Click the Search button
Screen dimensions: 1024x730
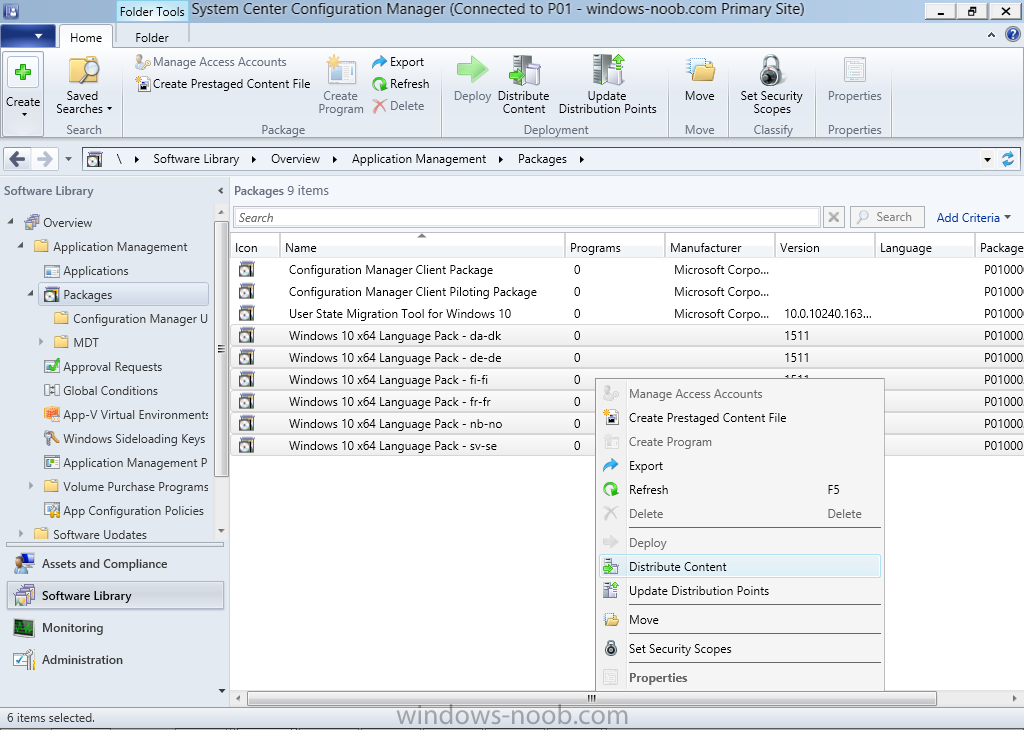click(x=887, y=217)
